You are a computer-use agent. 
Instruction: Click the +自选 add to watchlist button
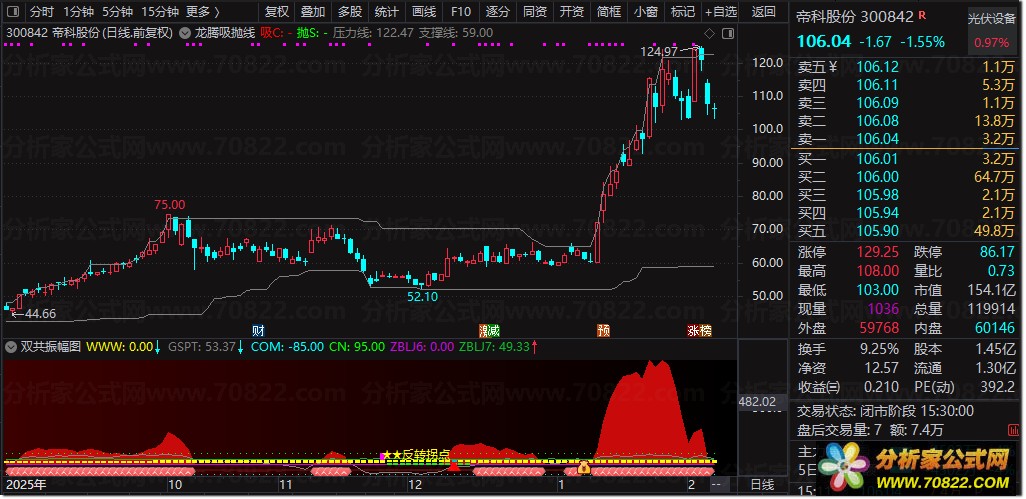[x=720, y=11]
